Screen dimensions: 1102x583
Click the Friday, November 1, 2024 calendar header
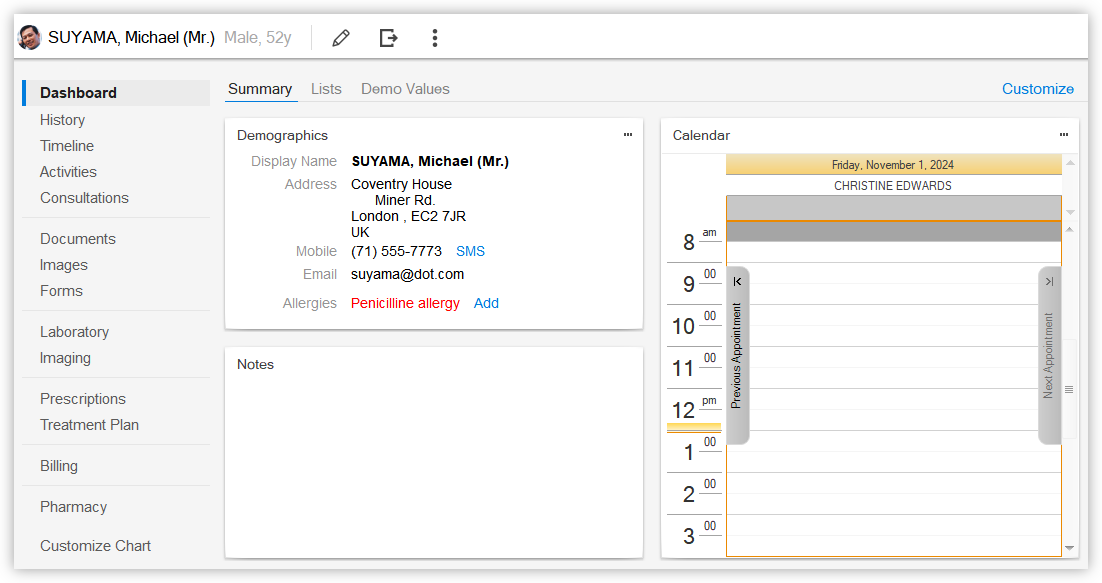click(893, 164)
